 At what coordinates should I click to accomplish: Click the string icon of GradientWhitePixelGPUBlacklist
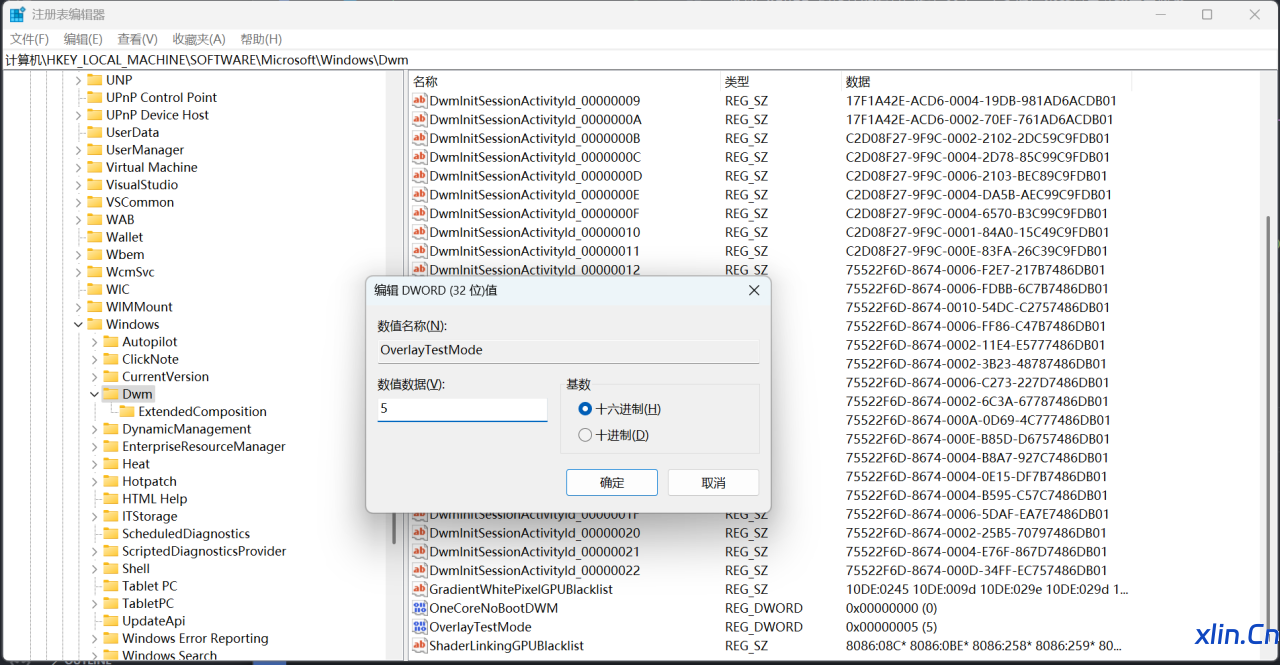420,589
